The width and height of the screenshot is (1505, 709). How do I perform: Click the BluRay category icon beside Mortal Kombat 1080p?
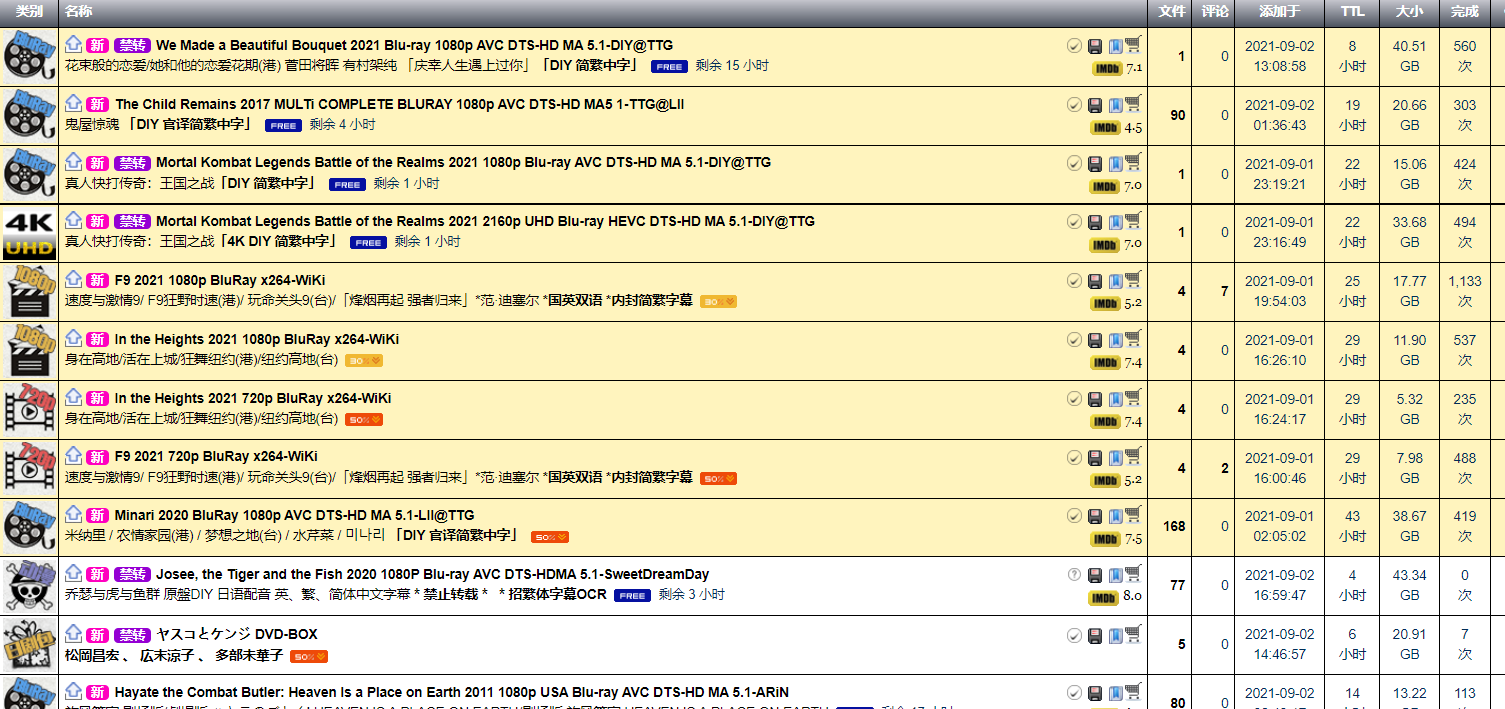tap(29, 174)
